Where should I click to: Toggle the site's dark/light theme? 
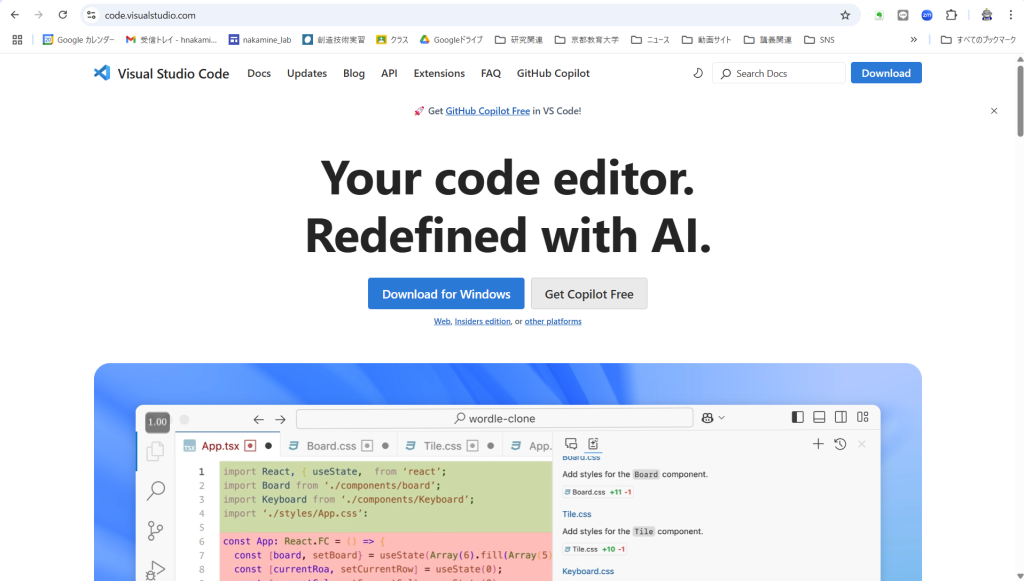[x=698, y=73]
